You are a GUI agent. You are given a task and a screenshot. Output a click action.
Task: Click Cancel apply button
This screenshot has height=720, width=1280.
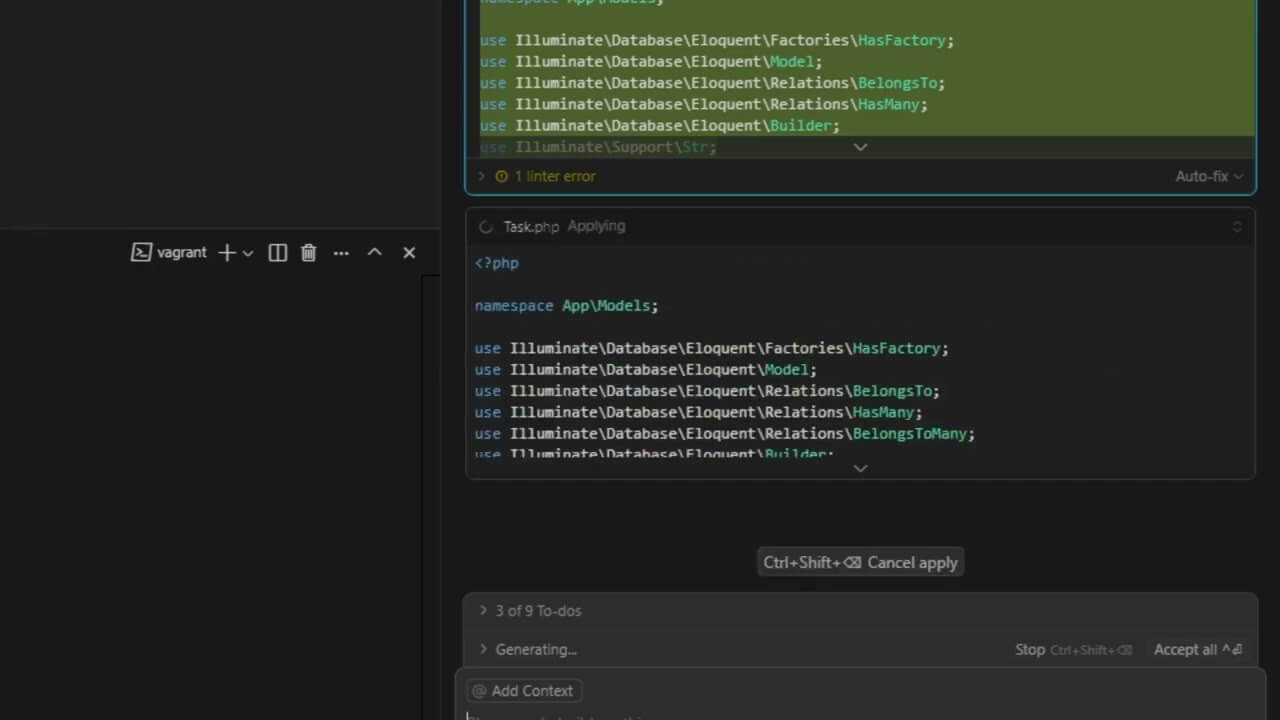(x=860, y=562)
